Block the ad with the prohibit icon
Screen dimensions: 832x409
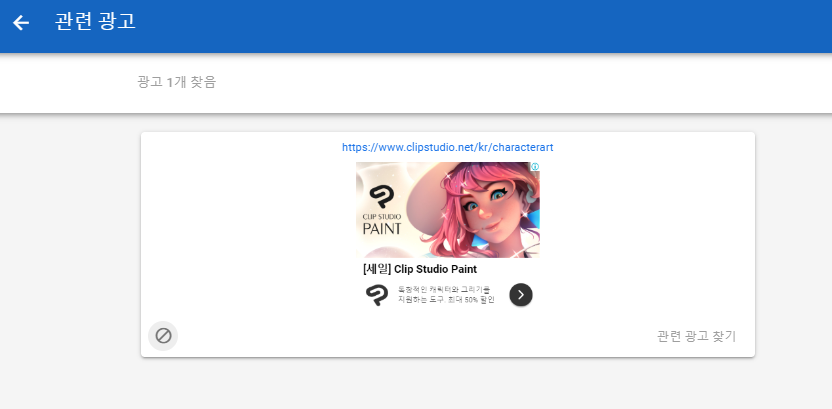pyautogui.click(x=163, y=336)
